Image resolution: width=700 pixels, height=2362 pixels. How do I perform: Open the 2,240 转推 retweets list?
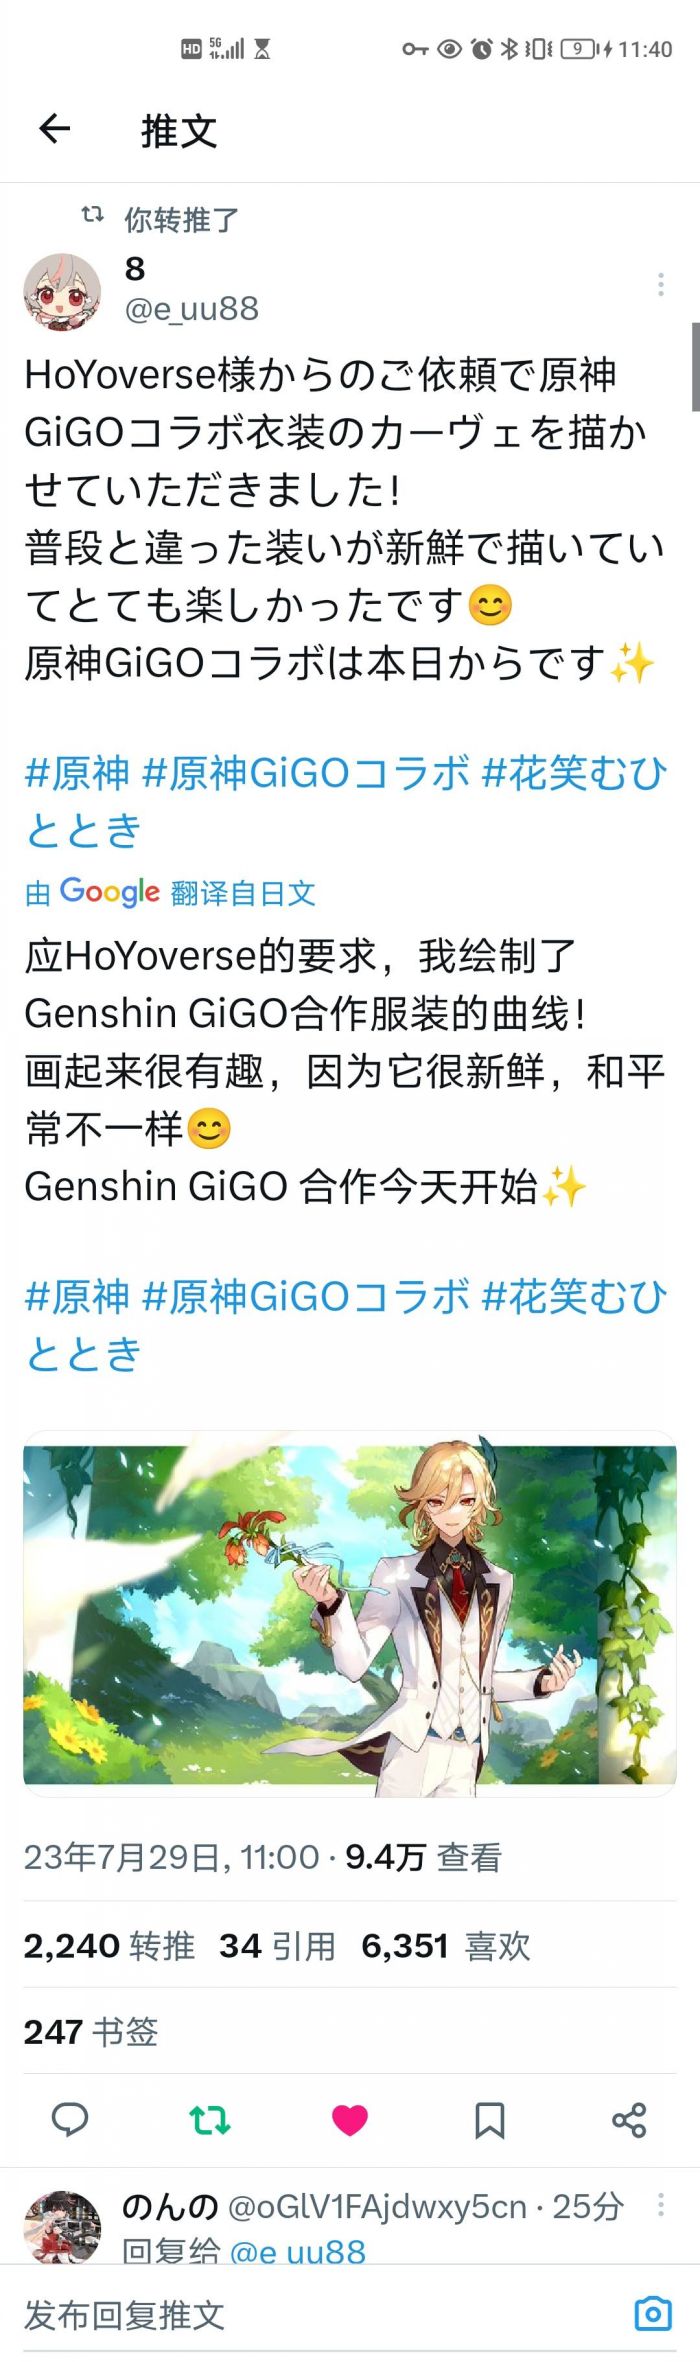[110, 1945]
